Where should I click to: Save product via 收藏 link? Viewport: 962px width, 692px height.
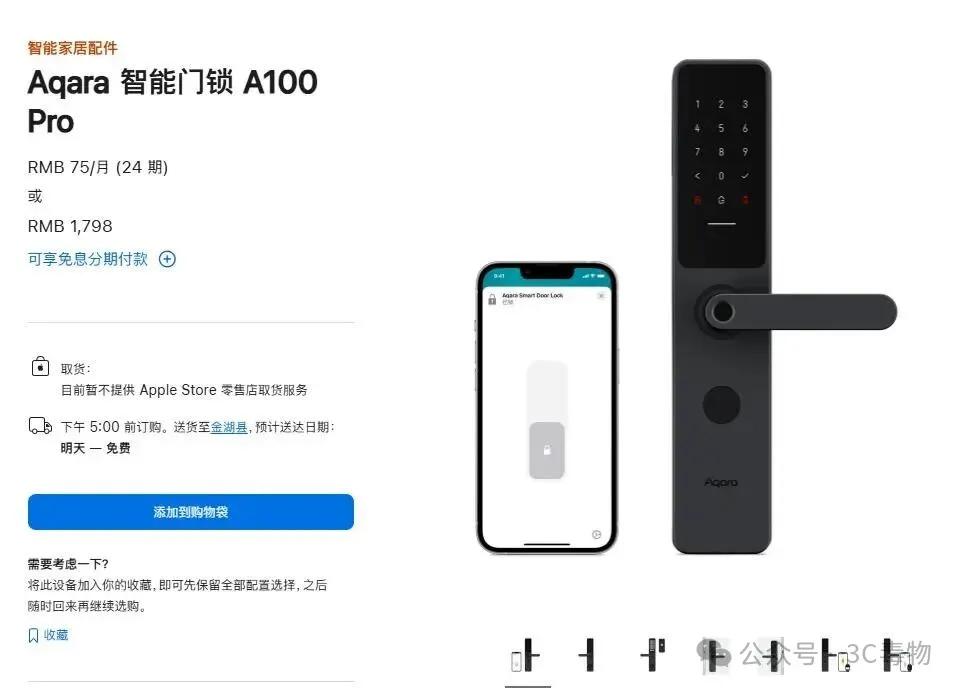click(56, 635)
